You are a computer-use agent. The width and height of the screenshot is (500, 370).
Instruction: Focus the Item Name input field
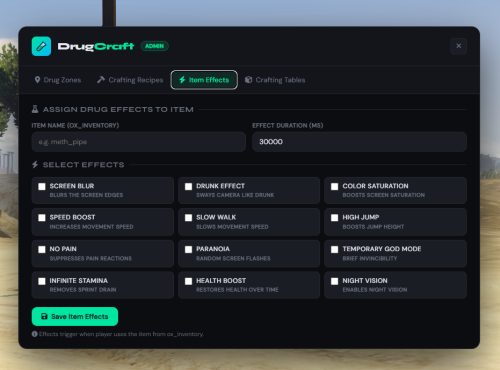(x=139, y=142)
